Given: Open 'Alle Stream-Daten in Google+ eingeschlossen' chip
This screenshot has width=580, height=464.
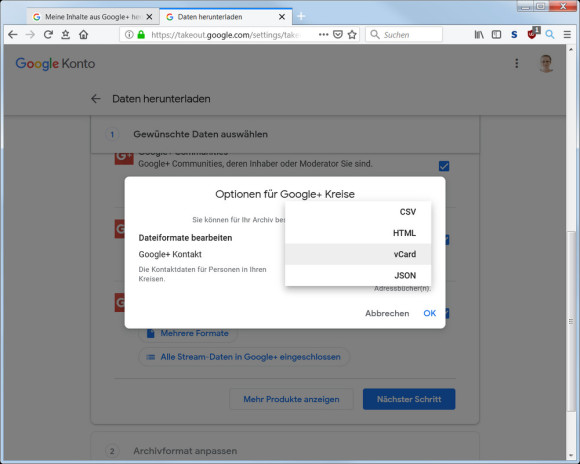Looking at the screenshot, I should 244,357.
